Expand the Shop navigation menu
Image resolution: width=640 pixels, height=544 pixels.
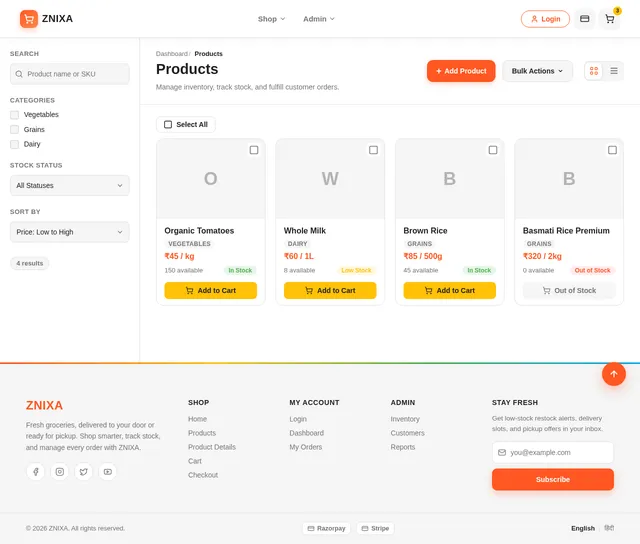(271, 19)
